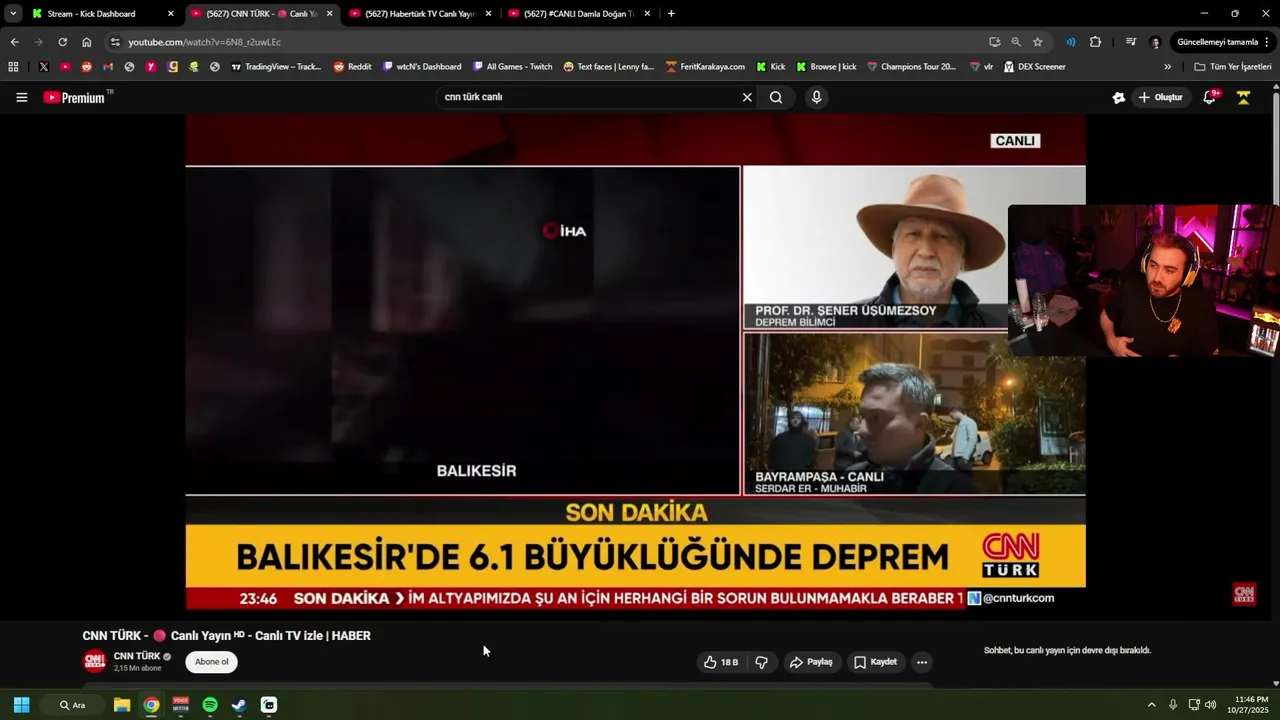The image size is (1280, 720).
Task: Open the CNN TÜRK channel avatar
Action: point(94,661)
